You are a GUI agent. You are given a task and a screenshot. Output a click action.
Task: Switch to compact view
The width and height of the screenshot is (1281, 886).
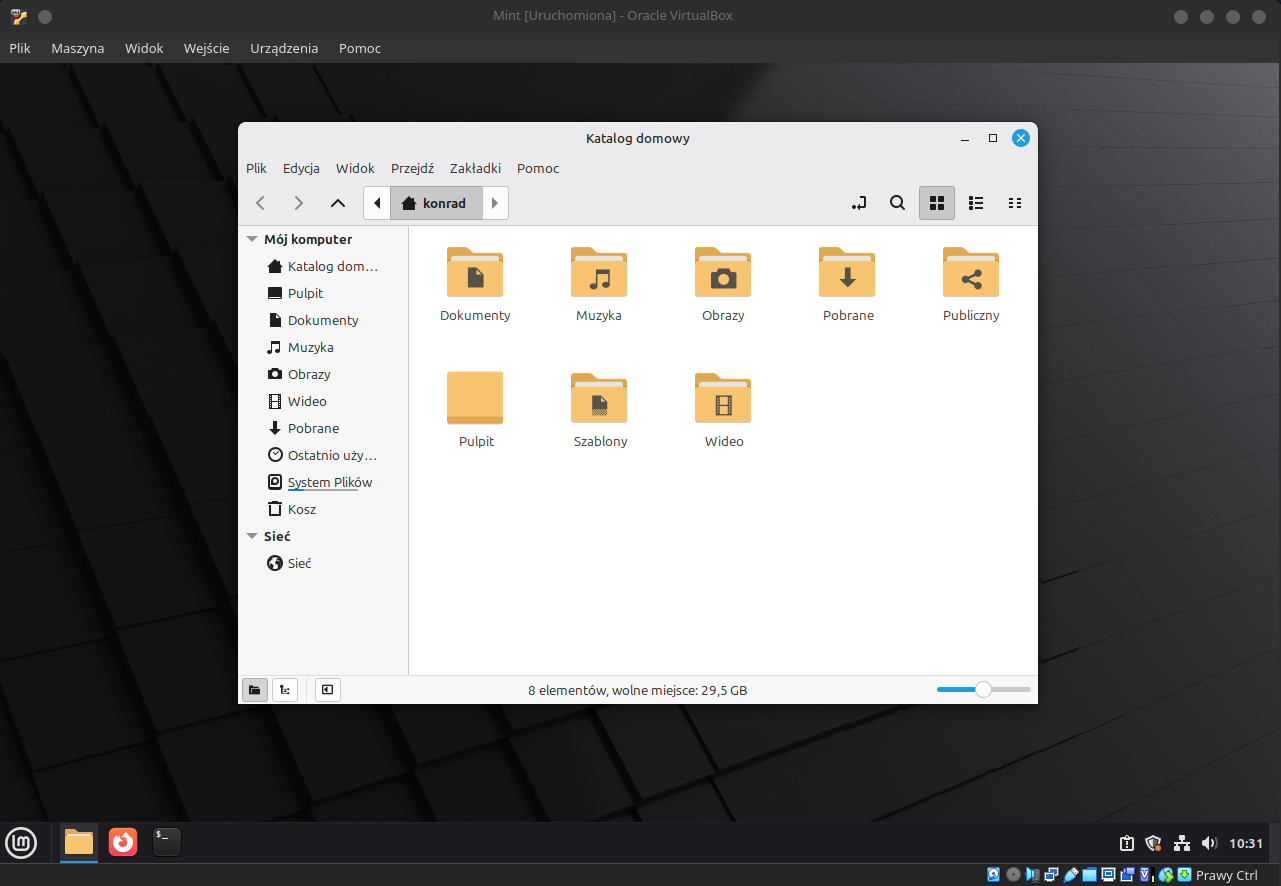coord(1015,203)
